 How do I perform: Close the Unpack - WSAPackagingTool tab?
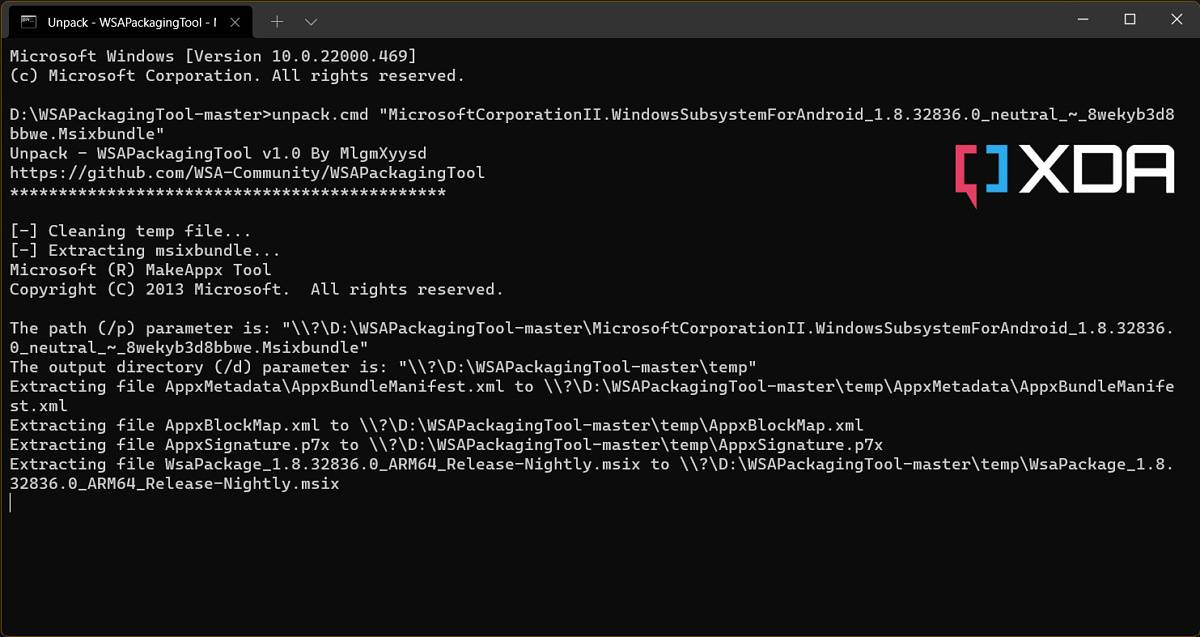[x=234, y=19]
